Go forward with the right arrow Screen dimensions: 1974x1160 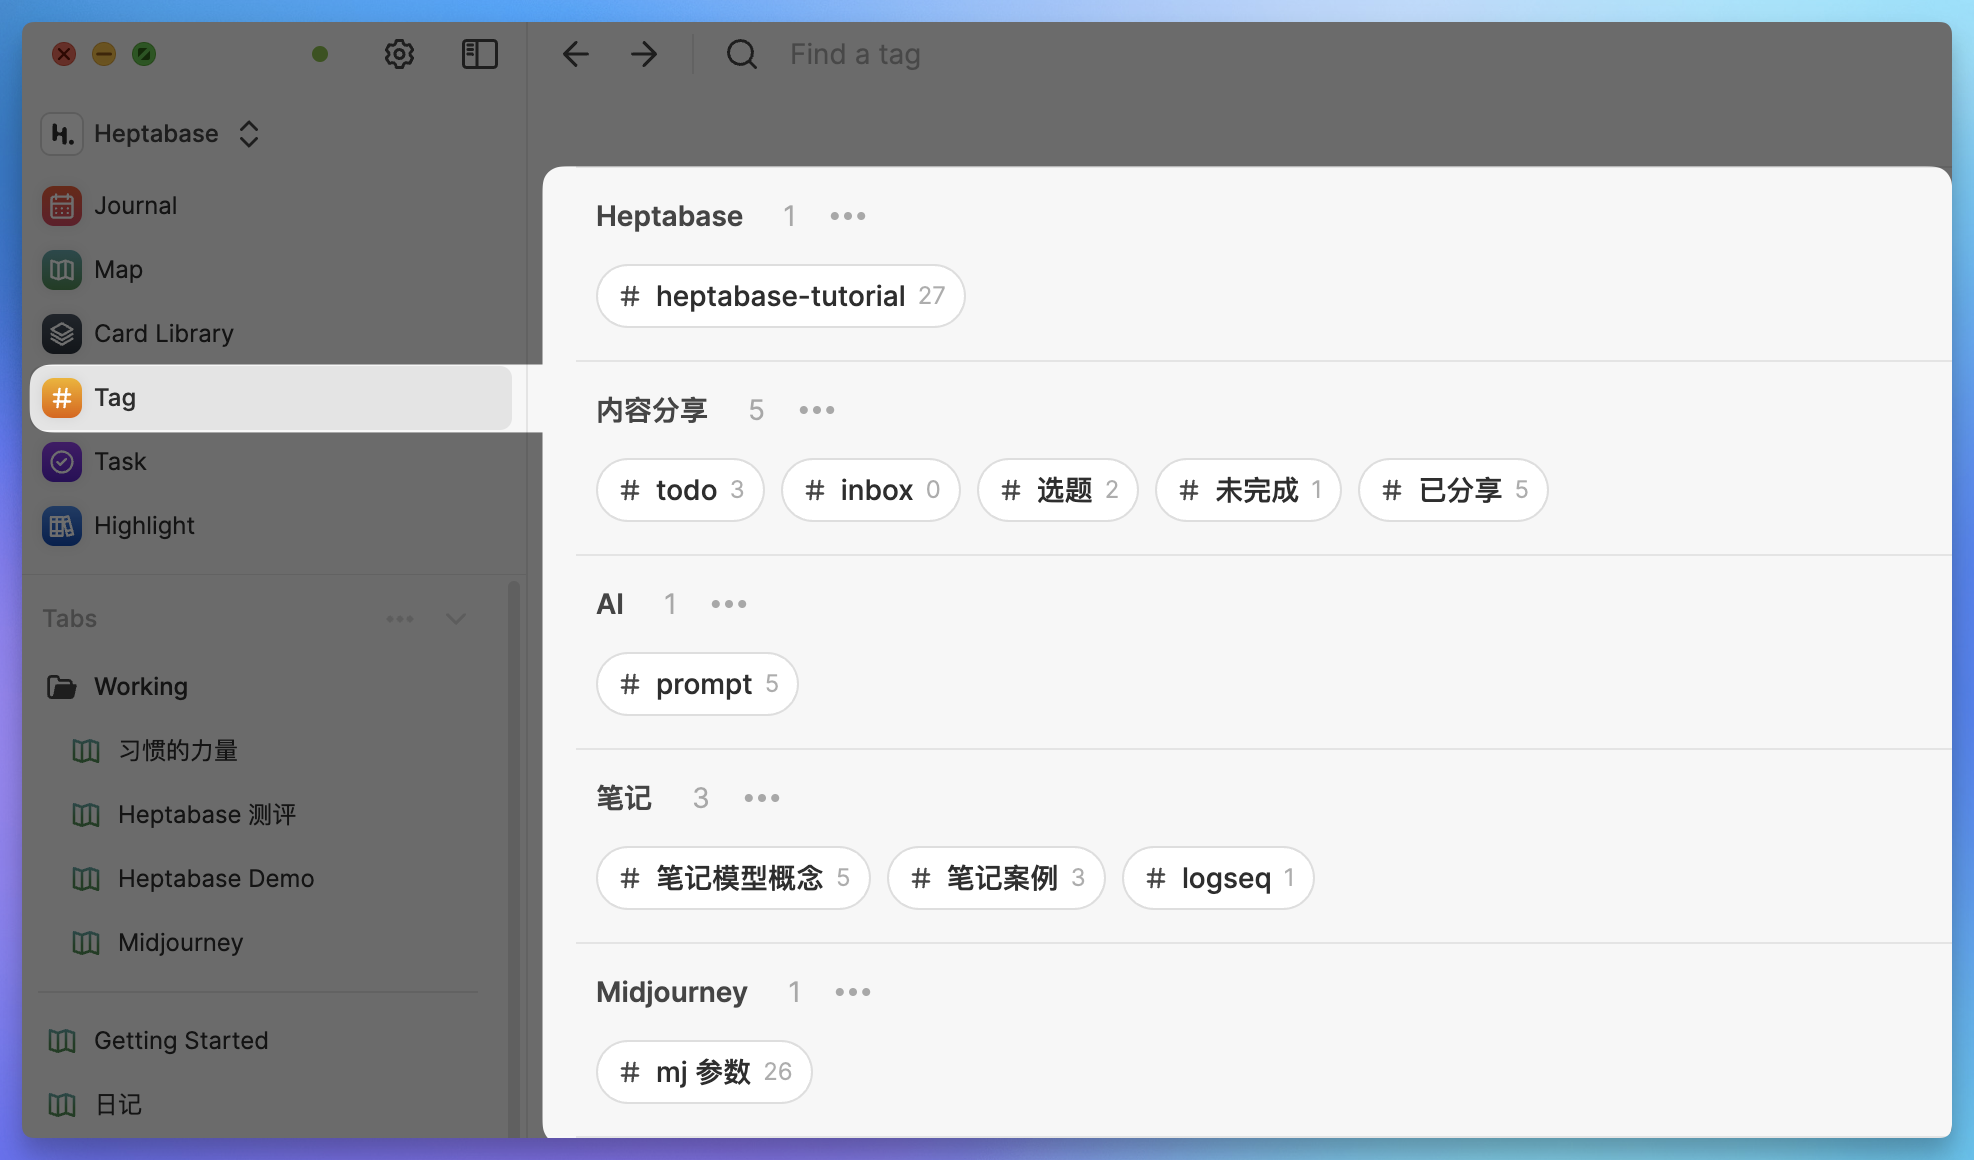tap(644, 54)
